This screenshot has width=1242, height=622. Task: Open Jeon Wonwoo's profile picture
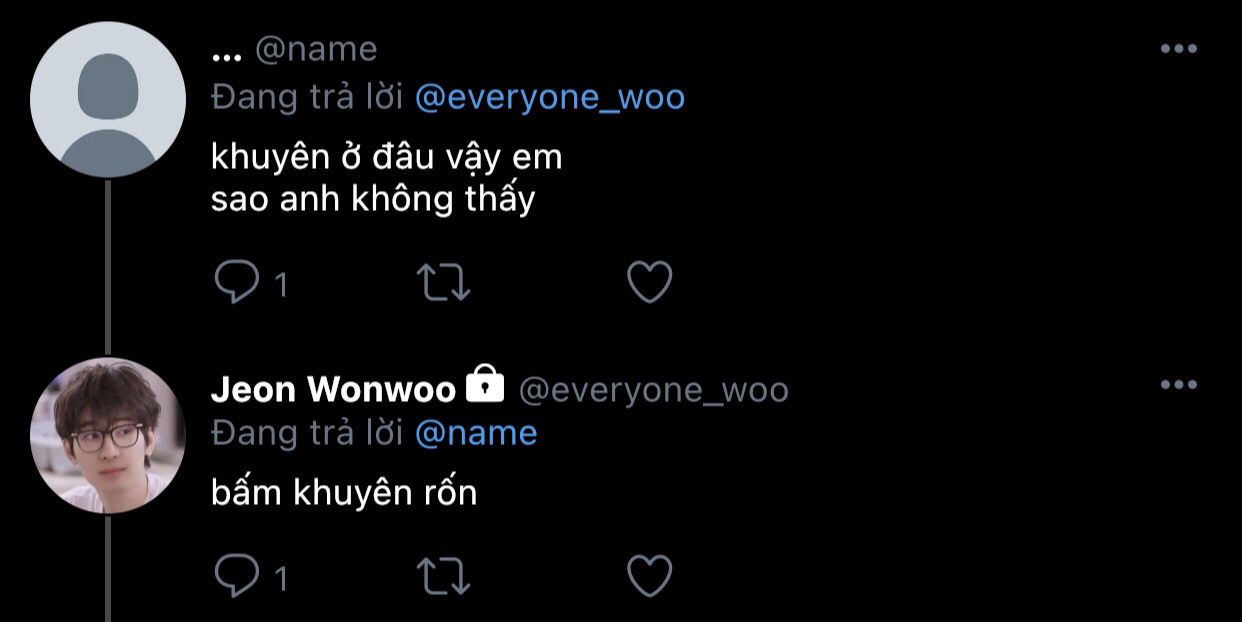[x=108, y=436]
